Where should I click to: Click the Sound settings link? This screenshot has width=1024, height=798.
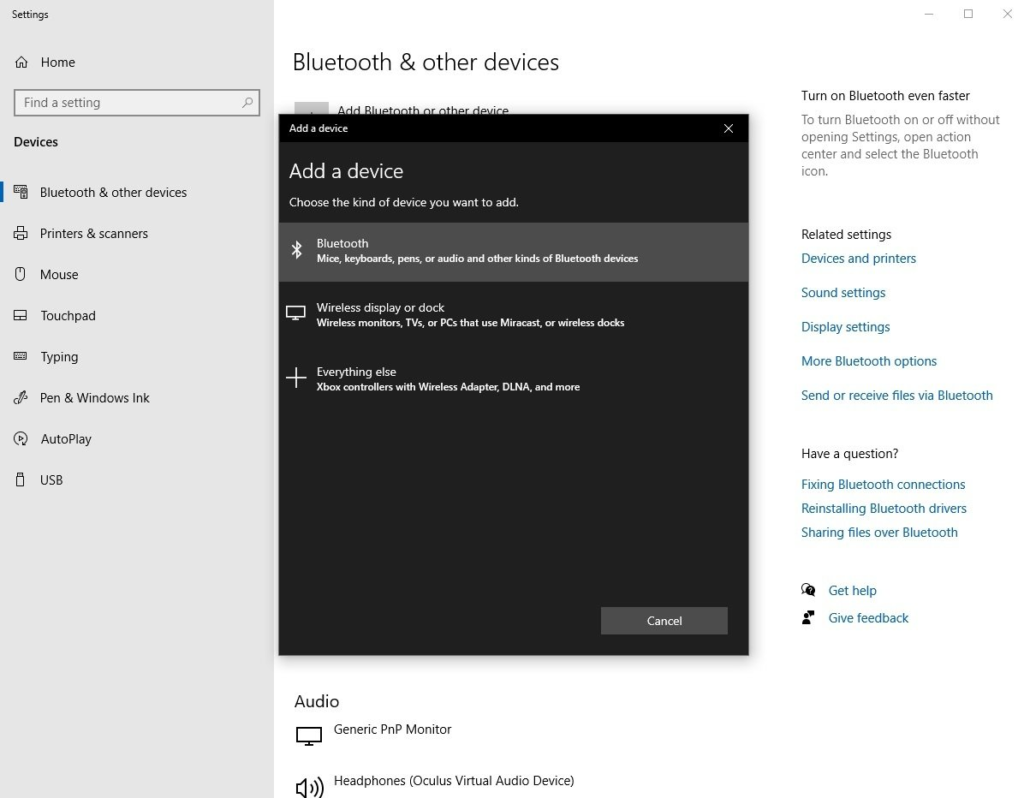point(843,292)
